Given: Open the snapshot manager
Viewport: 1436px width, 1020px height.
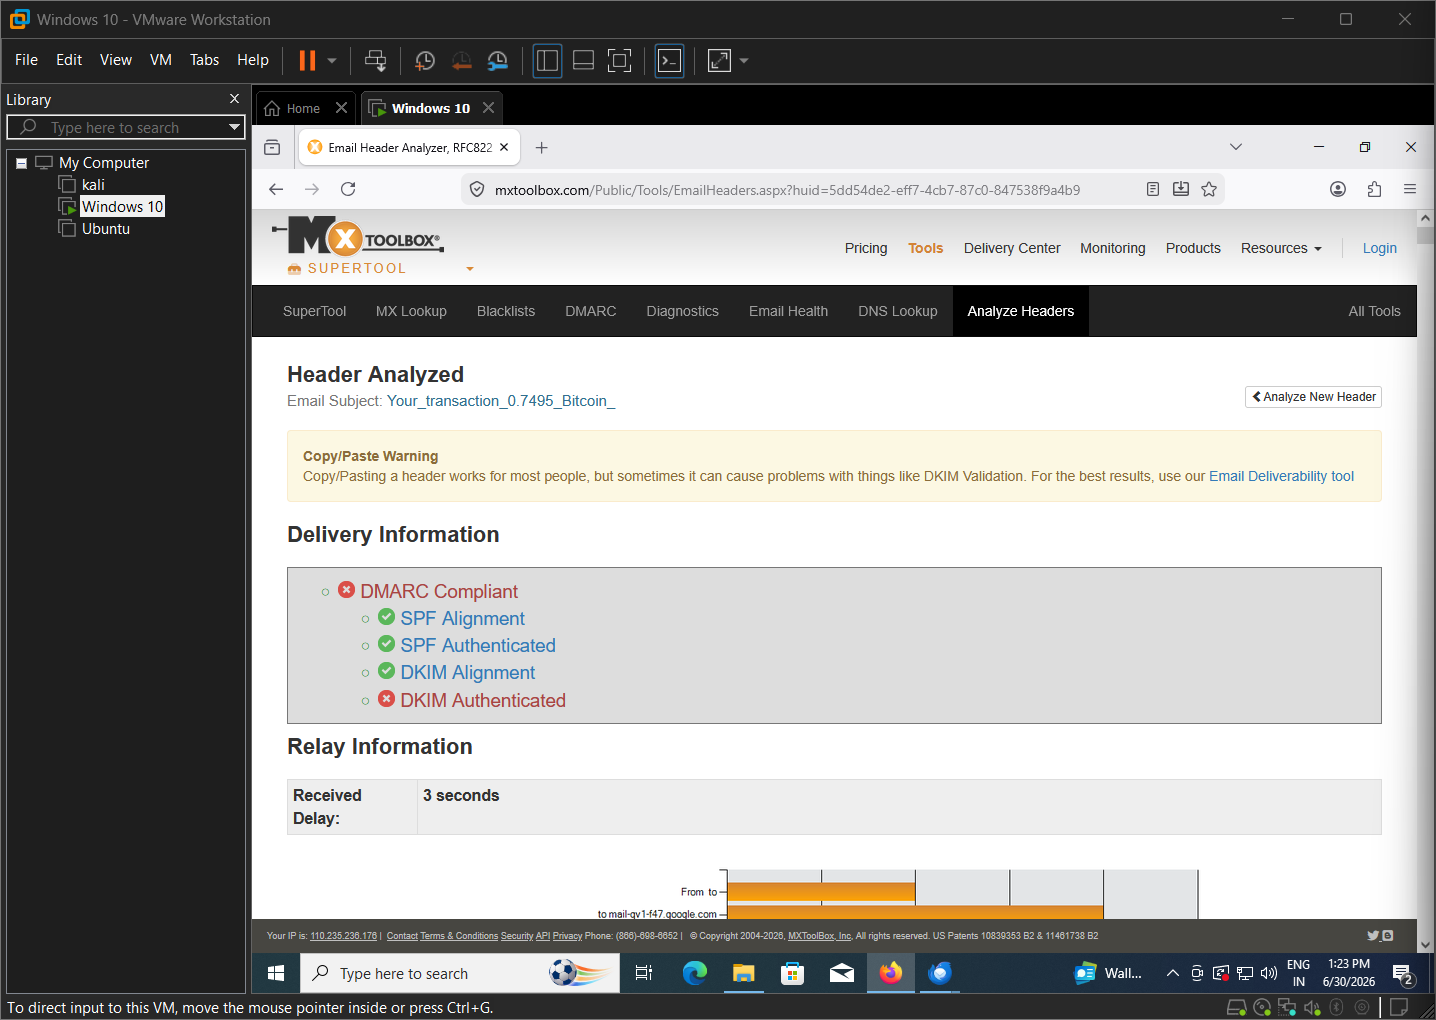Looking at the screenshot, I should (497, 61).
